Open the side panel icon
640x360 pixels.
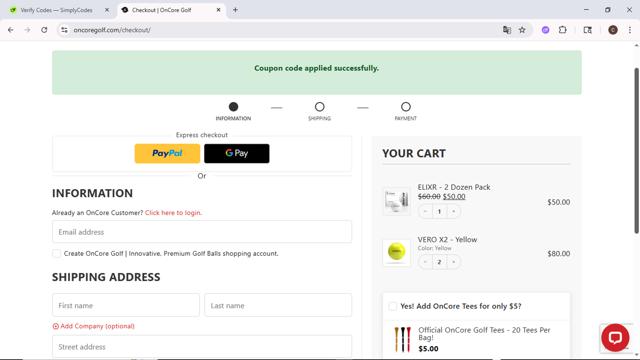pyautogui.click(x=587, y=30)
